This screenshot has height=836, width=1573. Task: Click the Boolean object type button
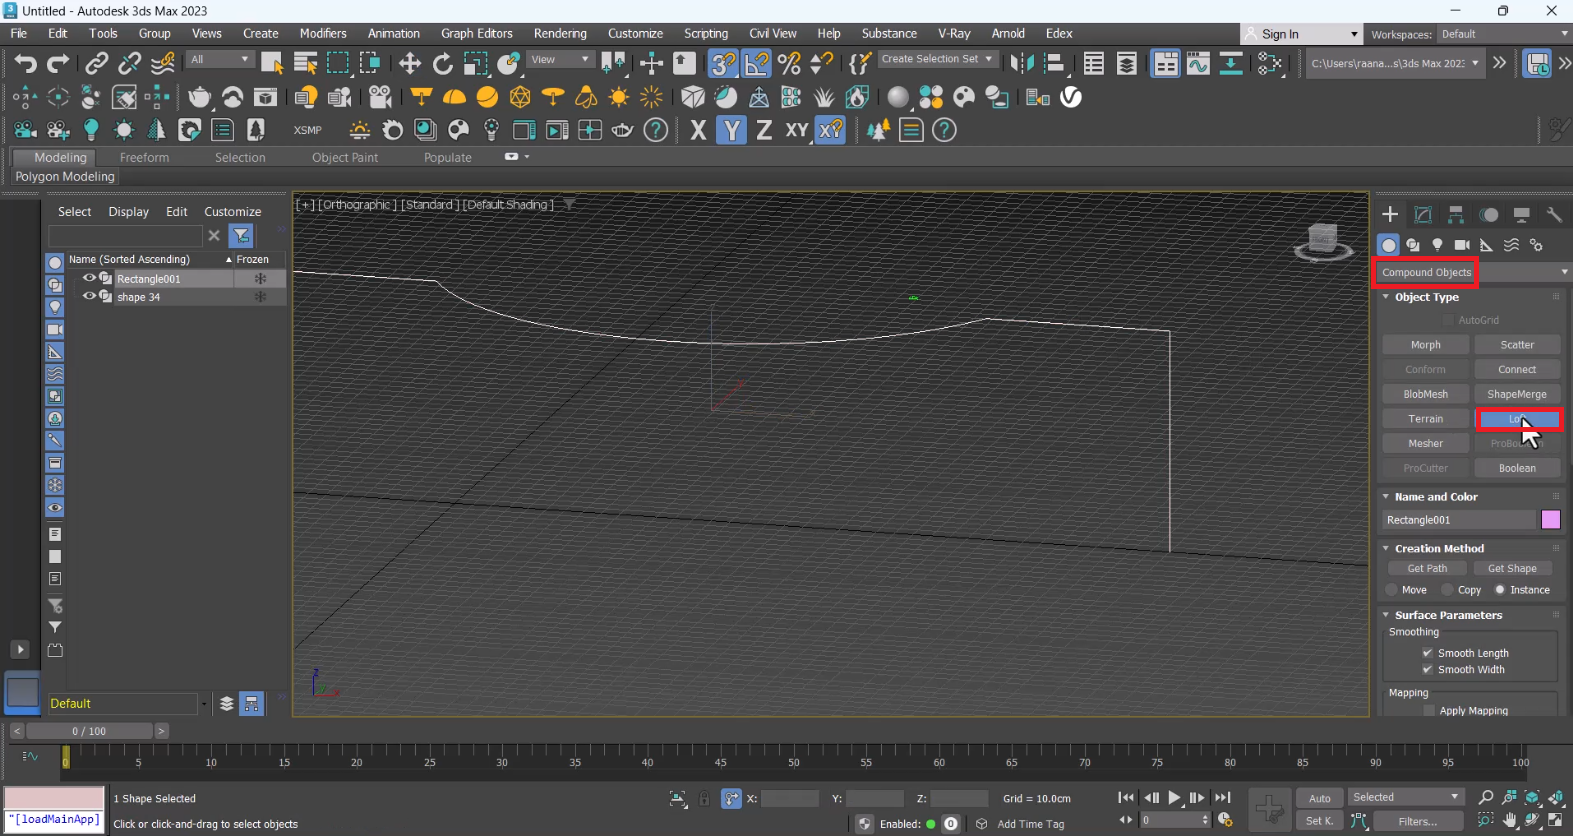point(1516,468)
